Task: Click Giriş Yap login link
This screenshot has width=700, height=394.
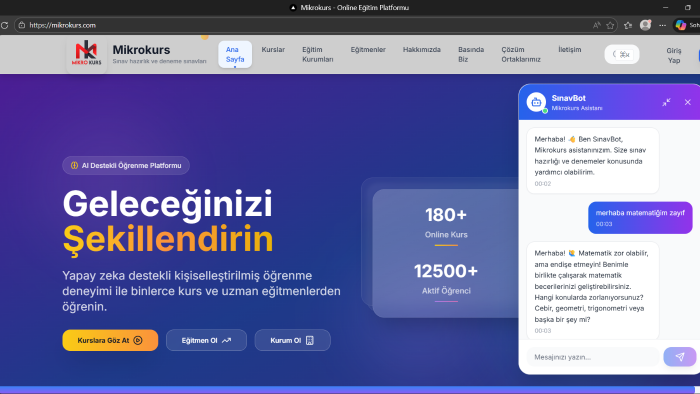Action: pyautogui.click(x=674, y=56)
